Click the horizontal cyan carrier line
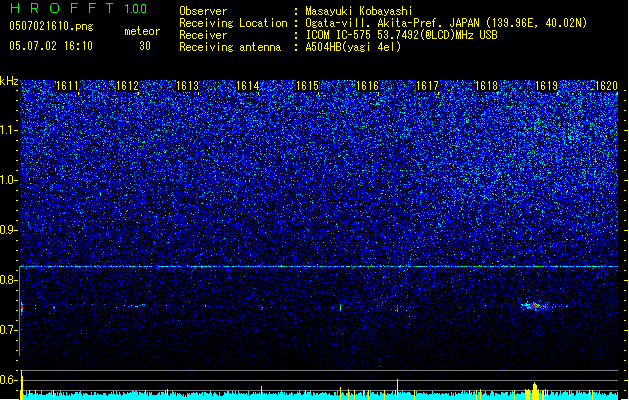This screenshot has width=629, height=400. [x=319, y=266]
